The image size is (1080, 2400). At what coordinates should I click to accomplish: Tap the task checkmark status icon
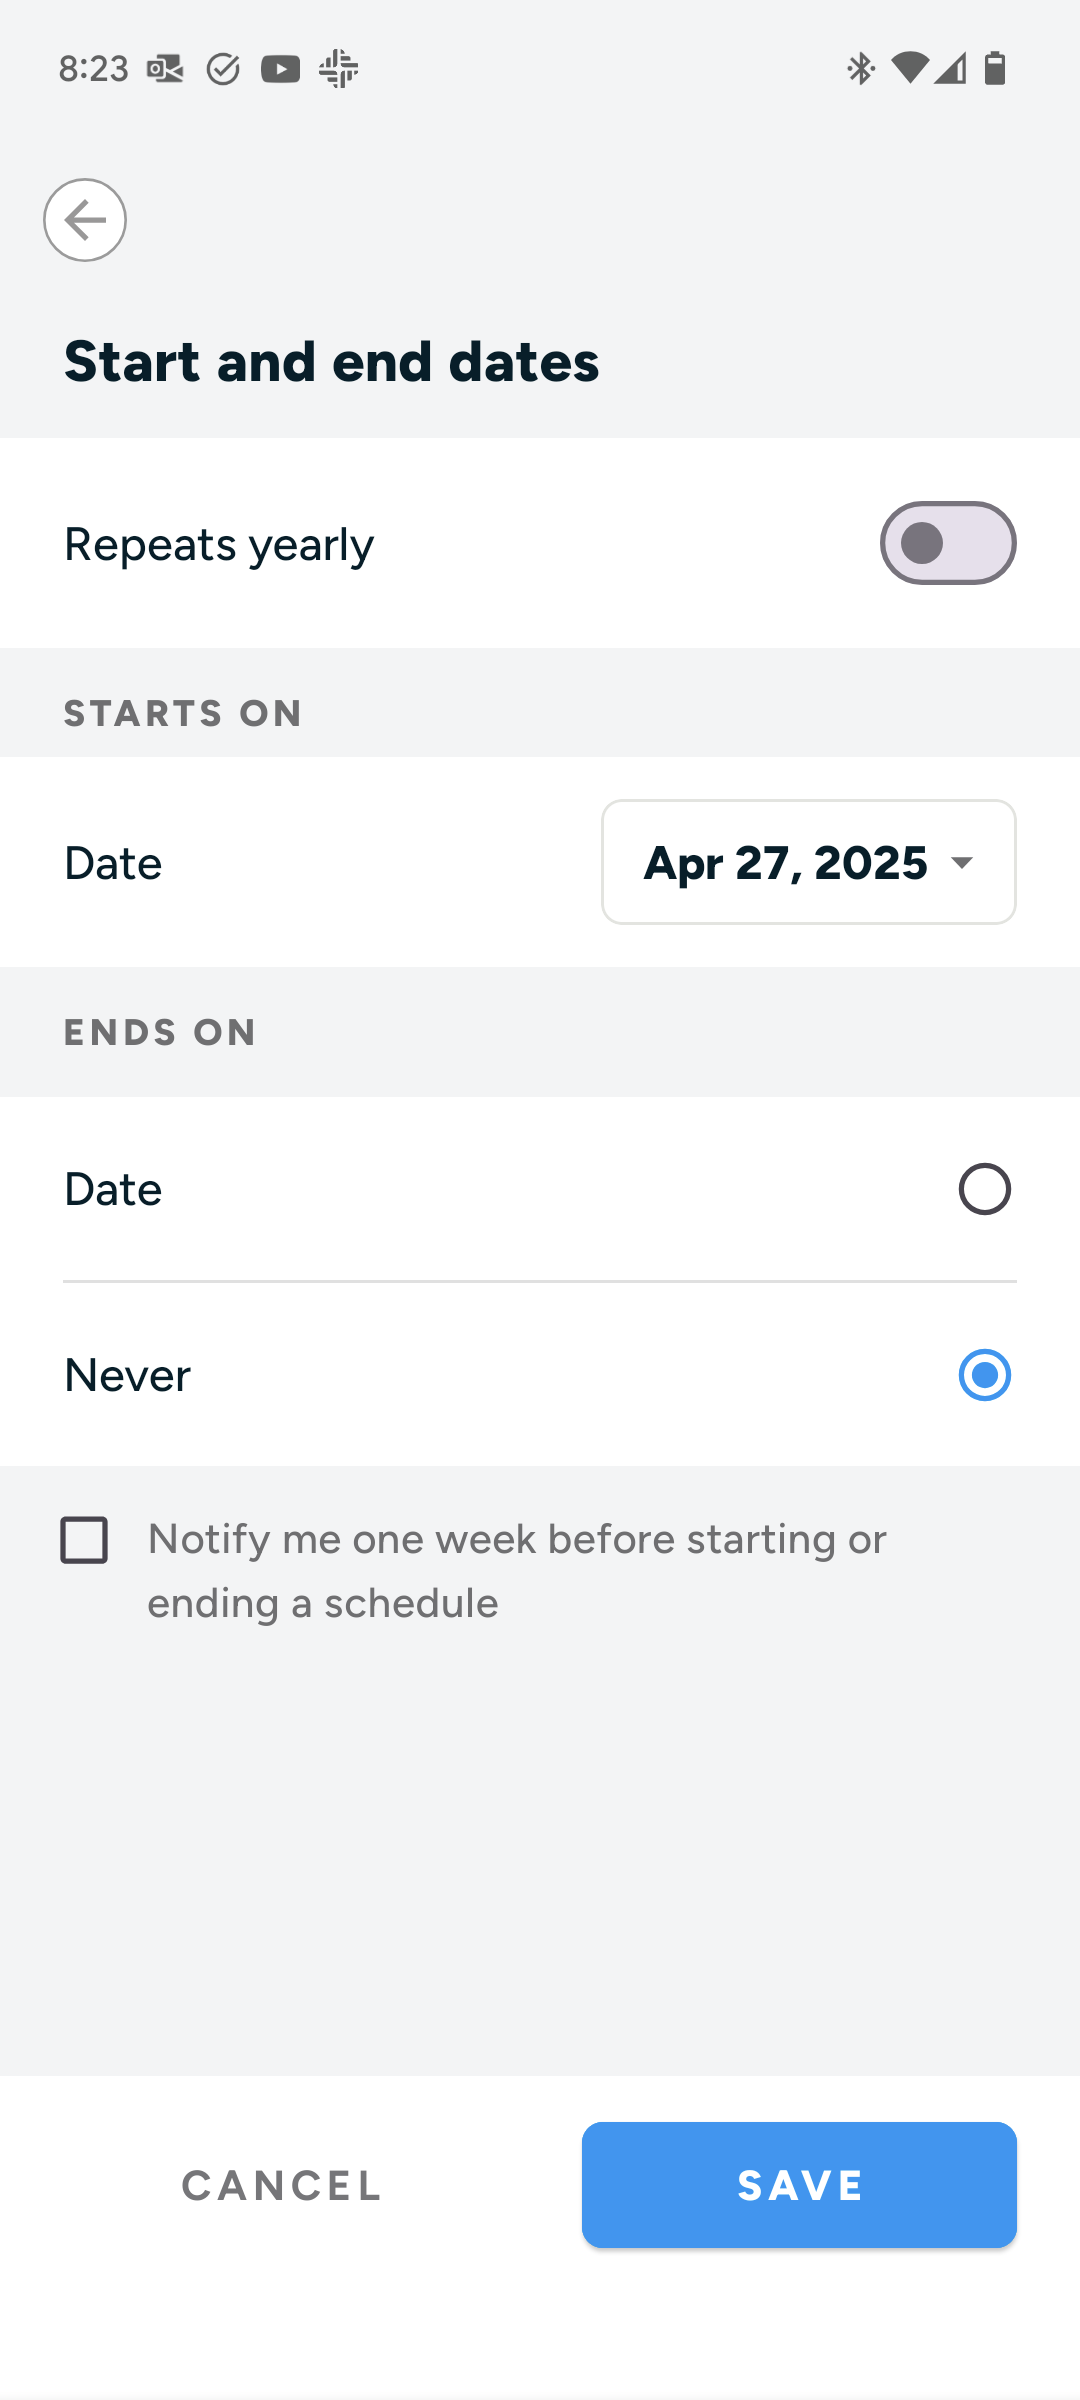tap(223, 69)
